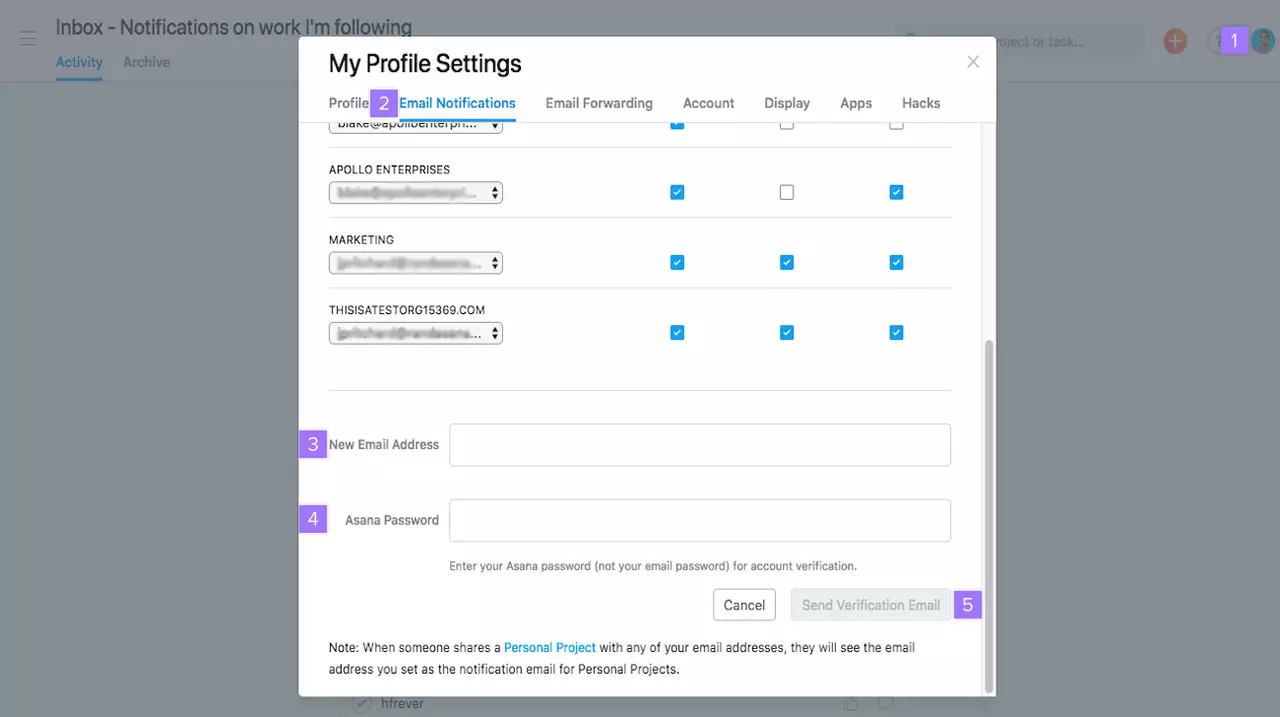The width and height of the screenshot is (1280, 717).
Task: Toggle middle checkbox for THISISATESTORG15369.COM
Action: pos(787,332)
